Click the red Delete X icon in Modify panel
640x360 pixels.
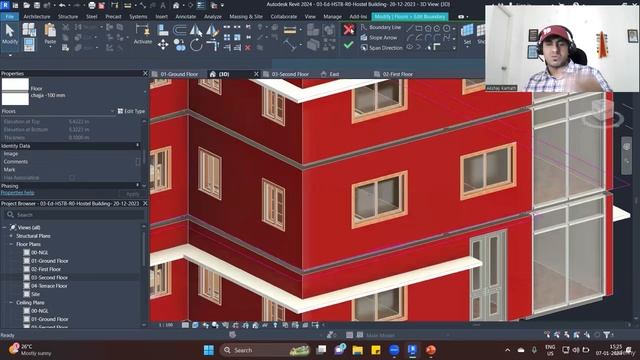point(247,47)
